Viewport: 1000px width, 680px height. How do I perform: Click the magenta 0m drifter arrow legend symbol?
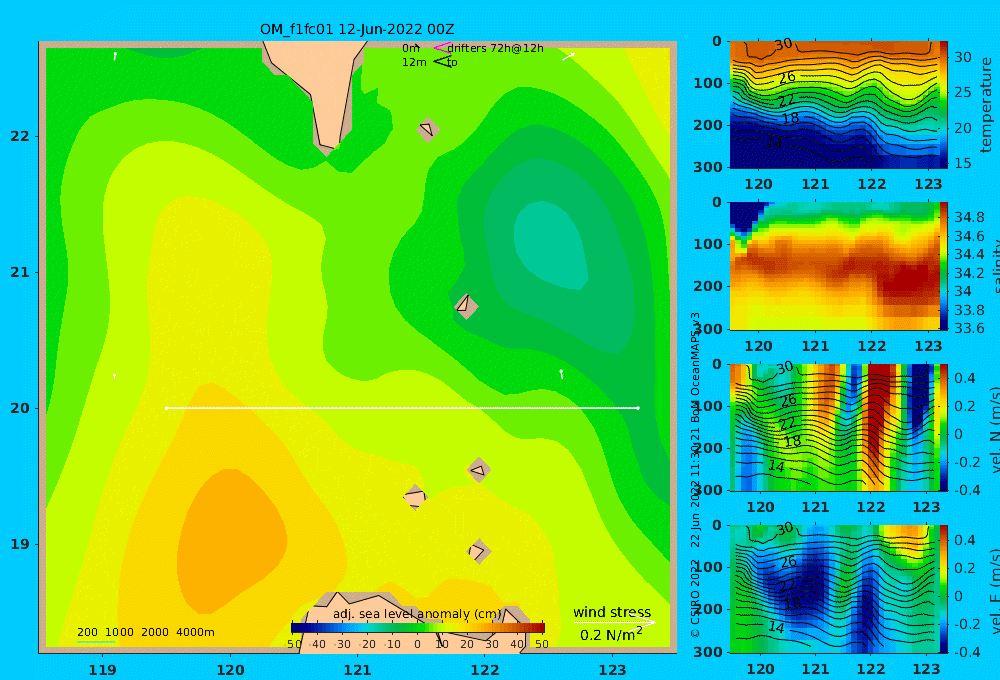click(x=441, y=47)
